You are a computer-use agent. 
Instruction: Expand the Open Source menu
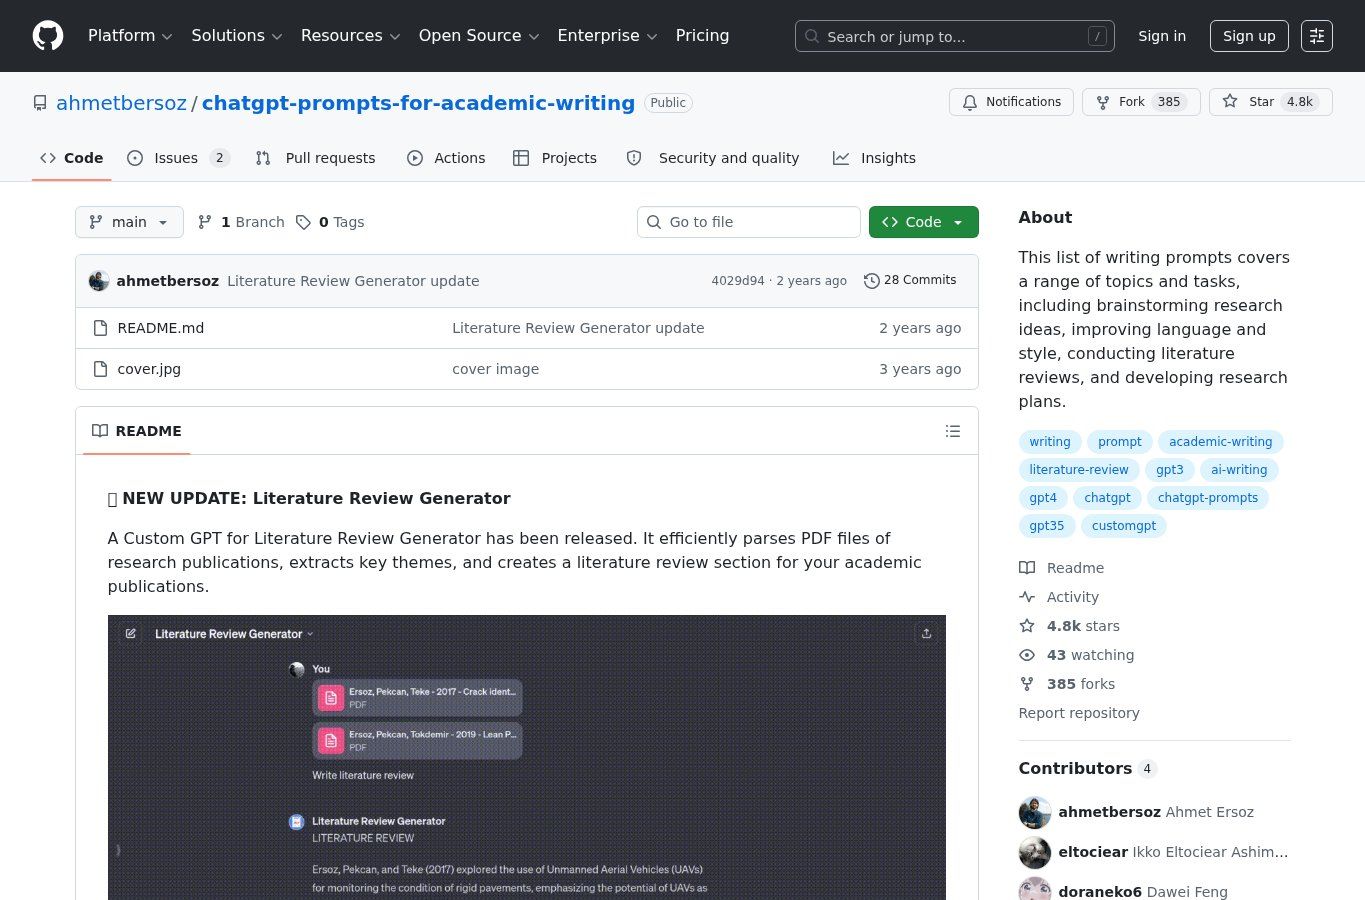479,36
